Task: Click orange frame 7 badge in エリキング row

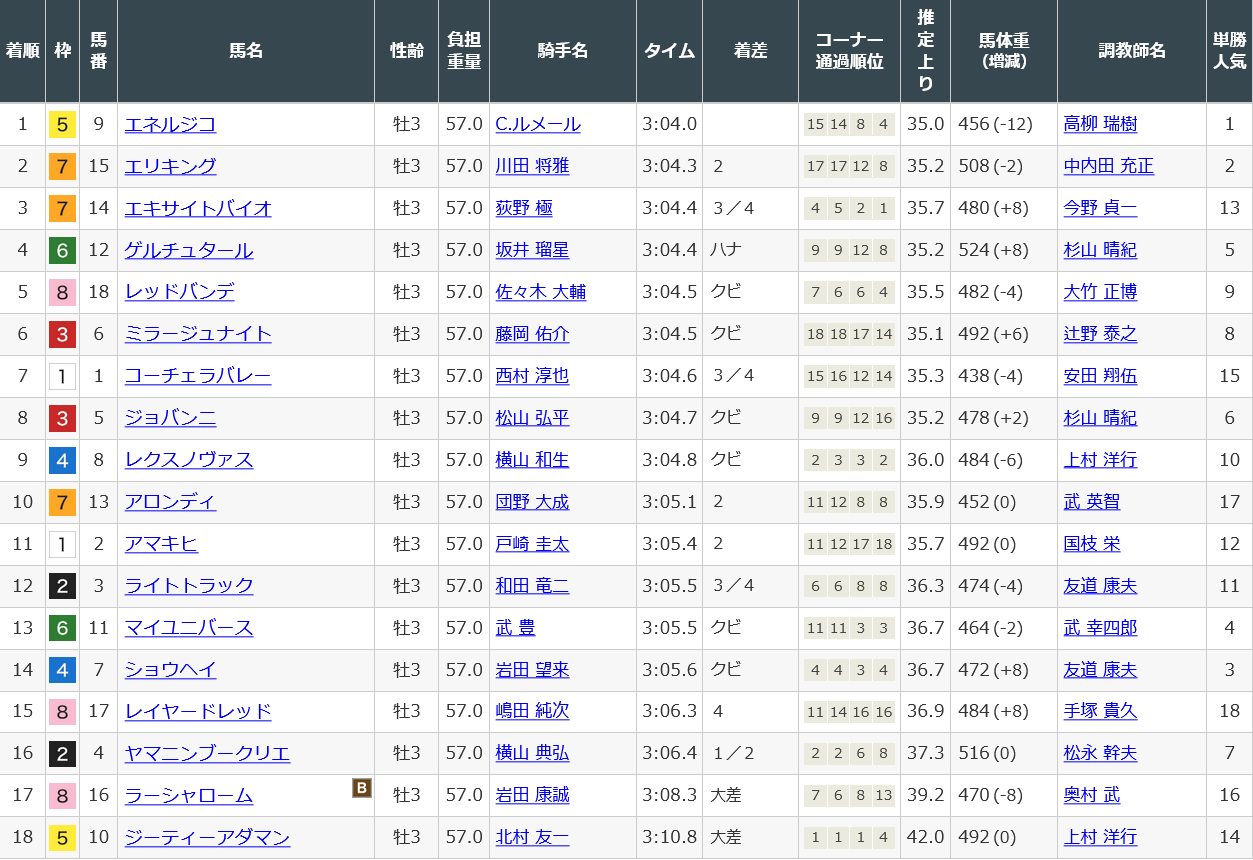Action: tap(62, 167)
